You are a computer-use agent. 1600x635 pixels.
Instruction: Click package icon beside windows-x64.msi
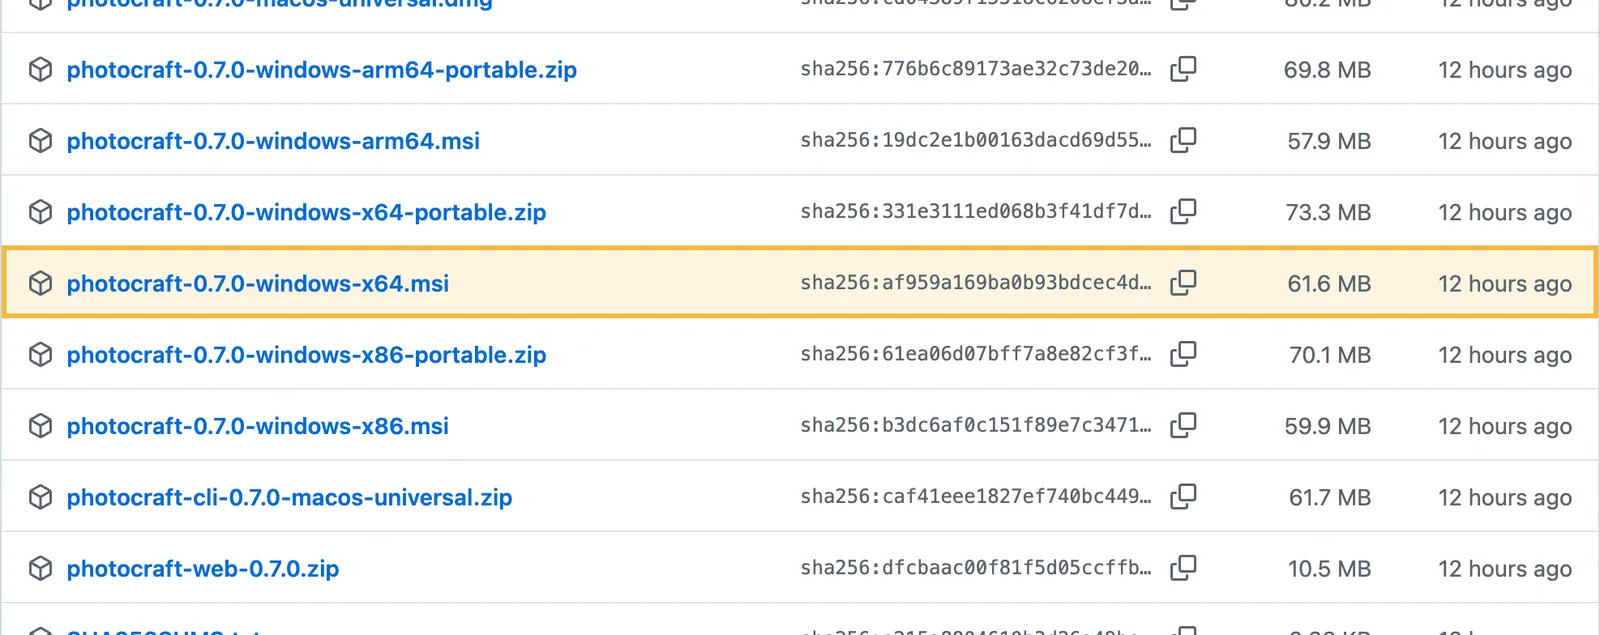coord(40,283)
